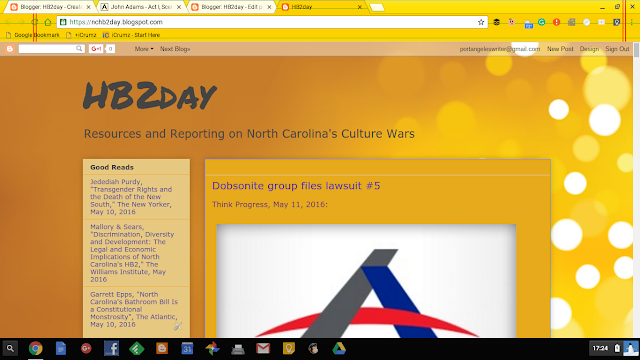The height and width of the screenshot is (360, 640).
Task: Launch Google Photos pinwheel icon
Action: click(212, 349)
